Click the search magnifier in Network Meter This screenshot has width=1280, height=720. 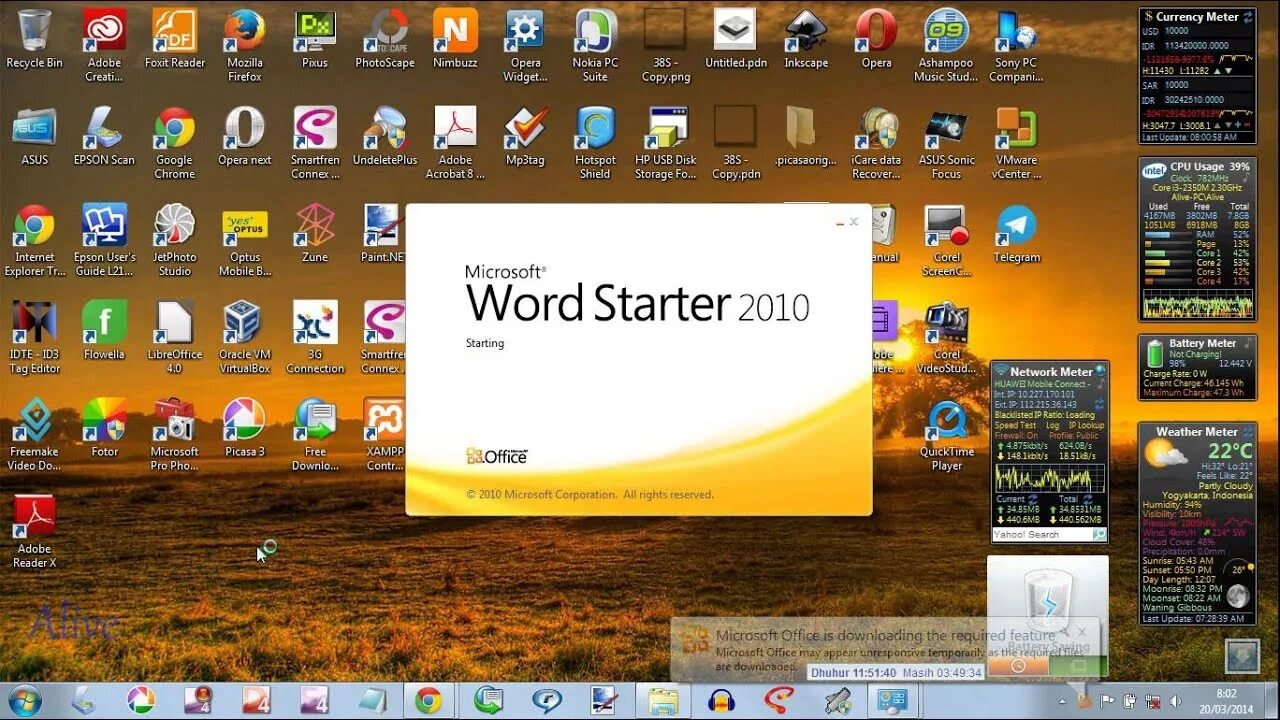1100,534
